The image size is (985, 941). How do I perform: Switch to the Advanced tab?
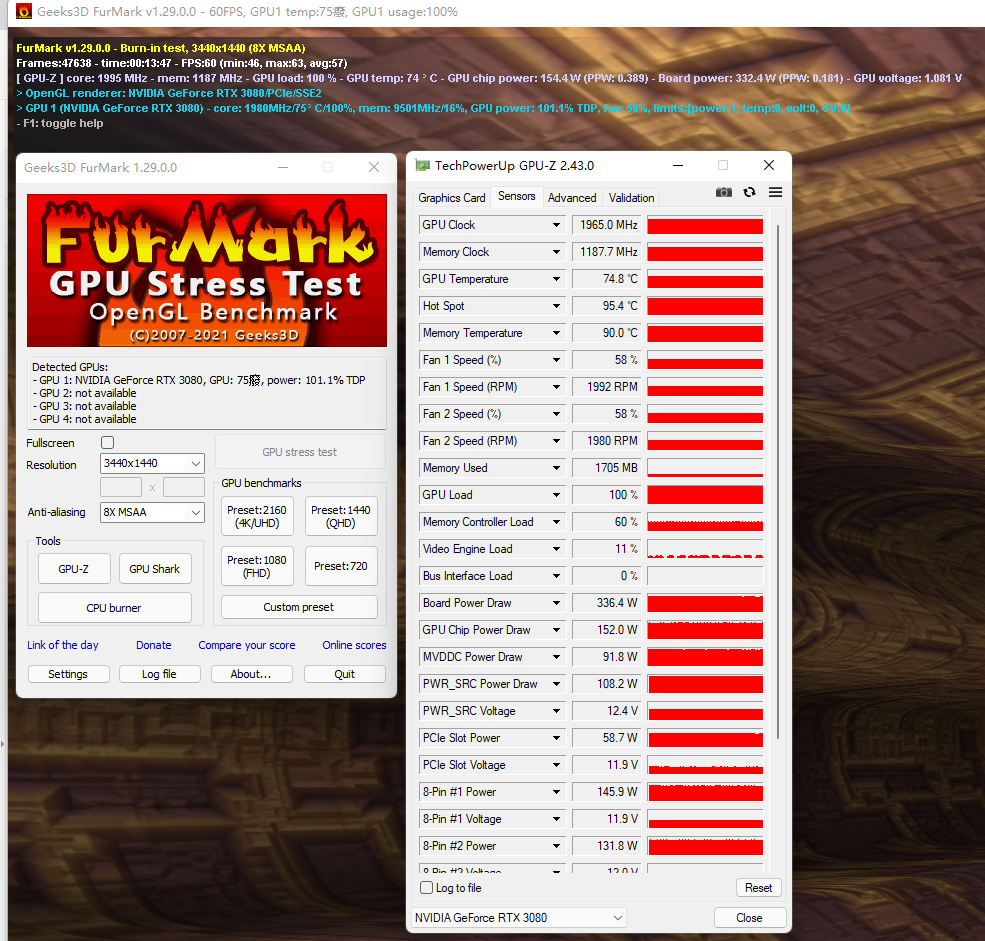(x=572, y=198)
